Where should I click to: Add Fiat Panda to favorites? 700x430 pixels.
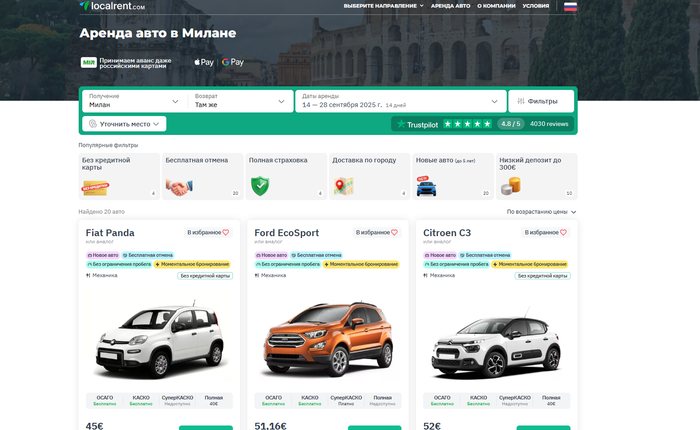(x=208, y=232)
